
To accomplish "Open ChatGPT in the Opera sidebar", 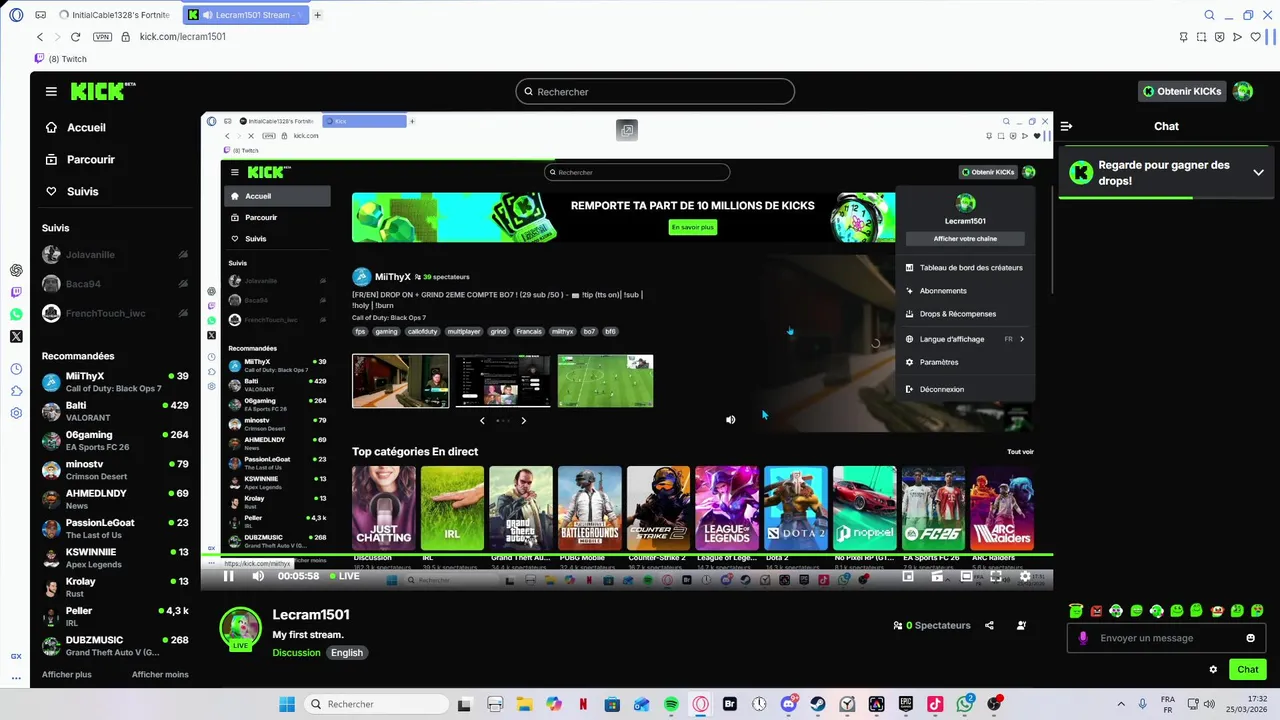I will (x=16, y=270).
